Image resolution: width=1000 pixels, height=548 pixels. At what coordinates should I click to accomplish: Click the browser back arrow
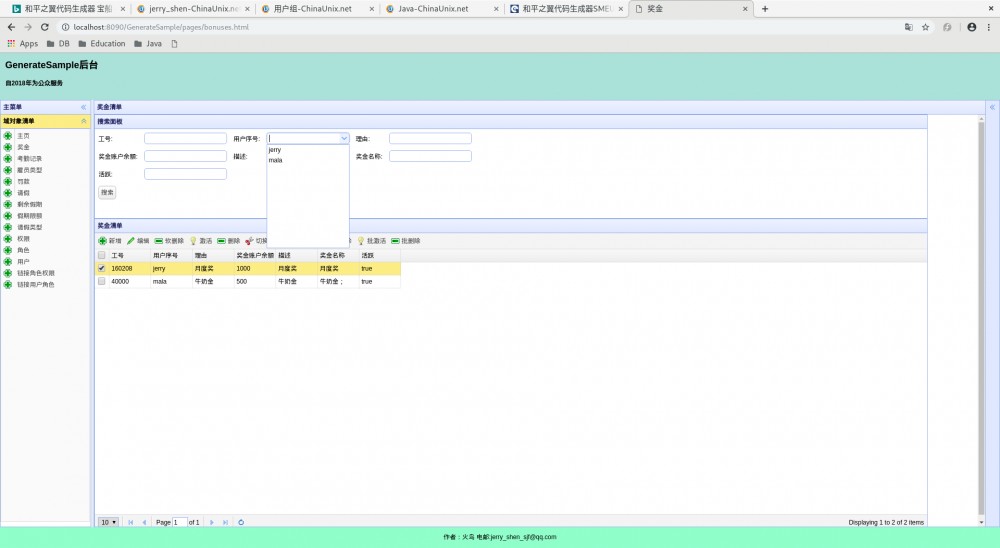(11, 27)
